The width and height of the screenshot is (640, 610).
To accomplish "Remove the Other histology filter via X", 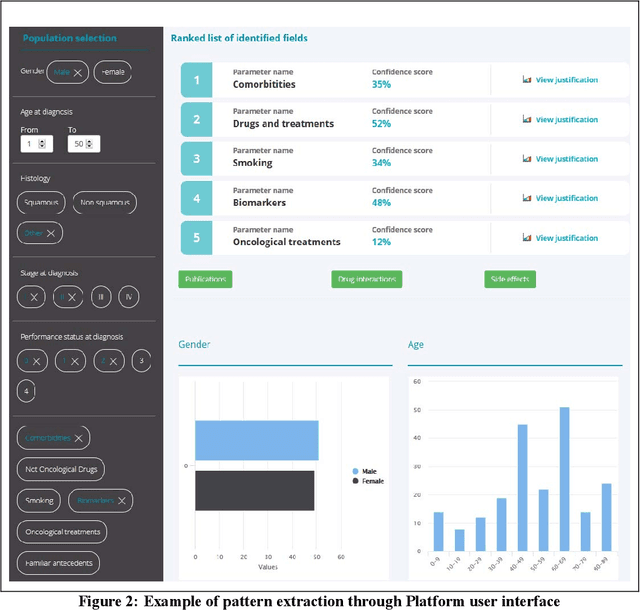I will pyautogui.click(x=52, y=233).
